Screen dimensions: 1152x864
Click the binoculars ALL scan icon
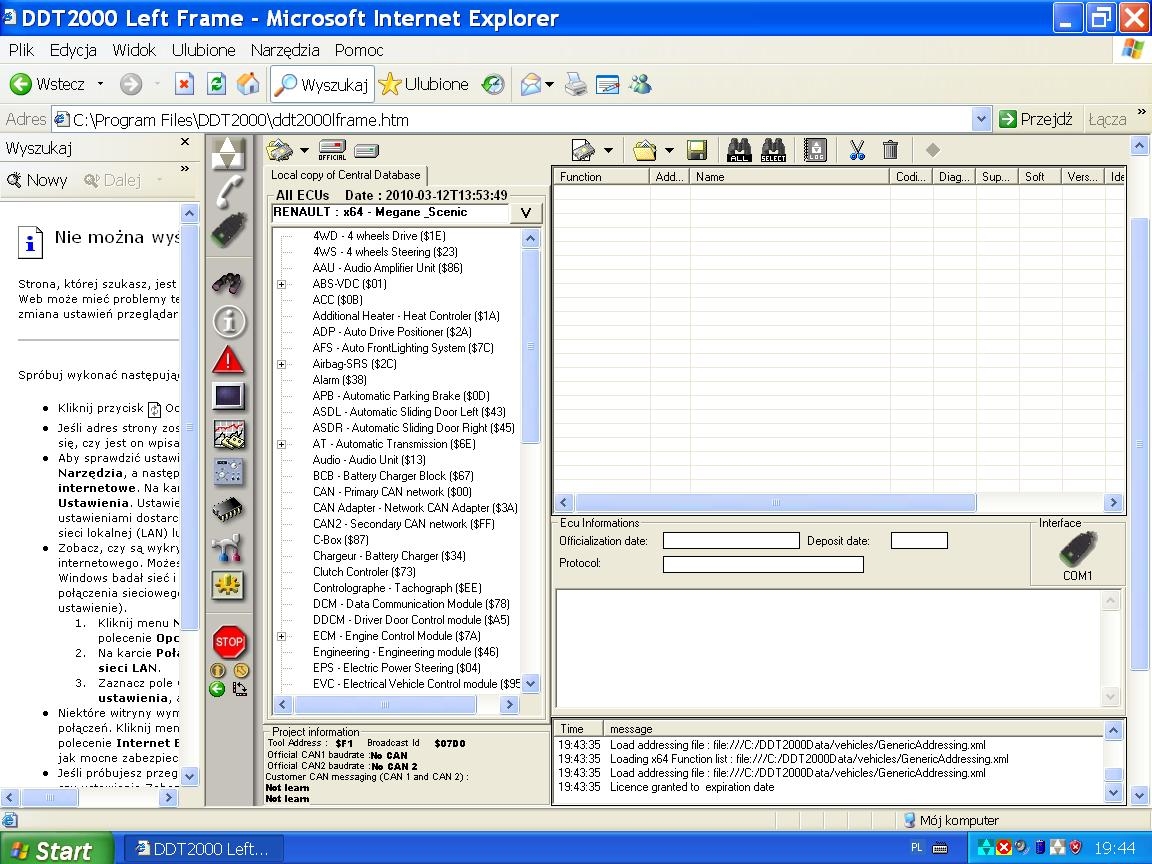[739, 150]
